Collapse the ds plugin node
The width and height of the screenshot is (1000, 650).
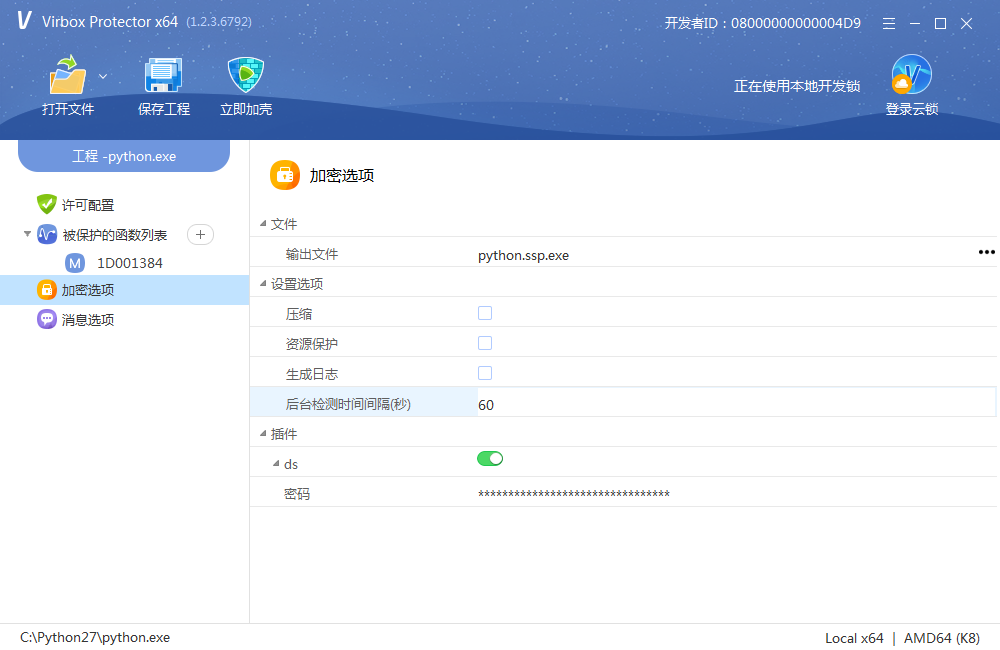[276, 463]
